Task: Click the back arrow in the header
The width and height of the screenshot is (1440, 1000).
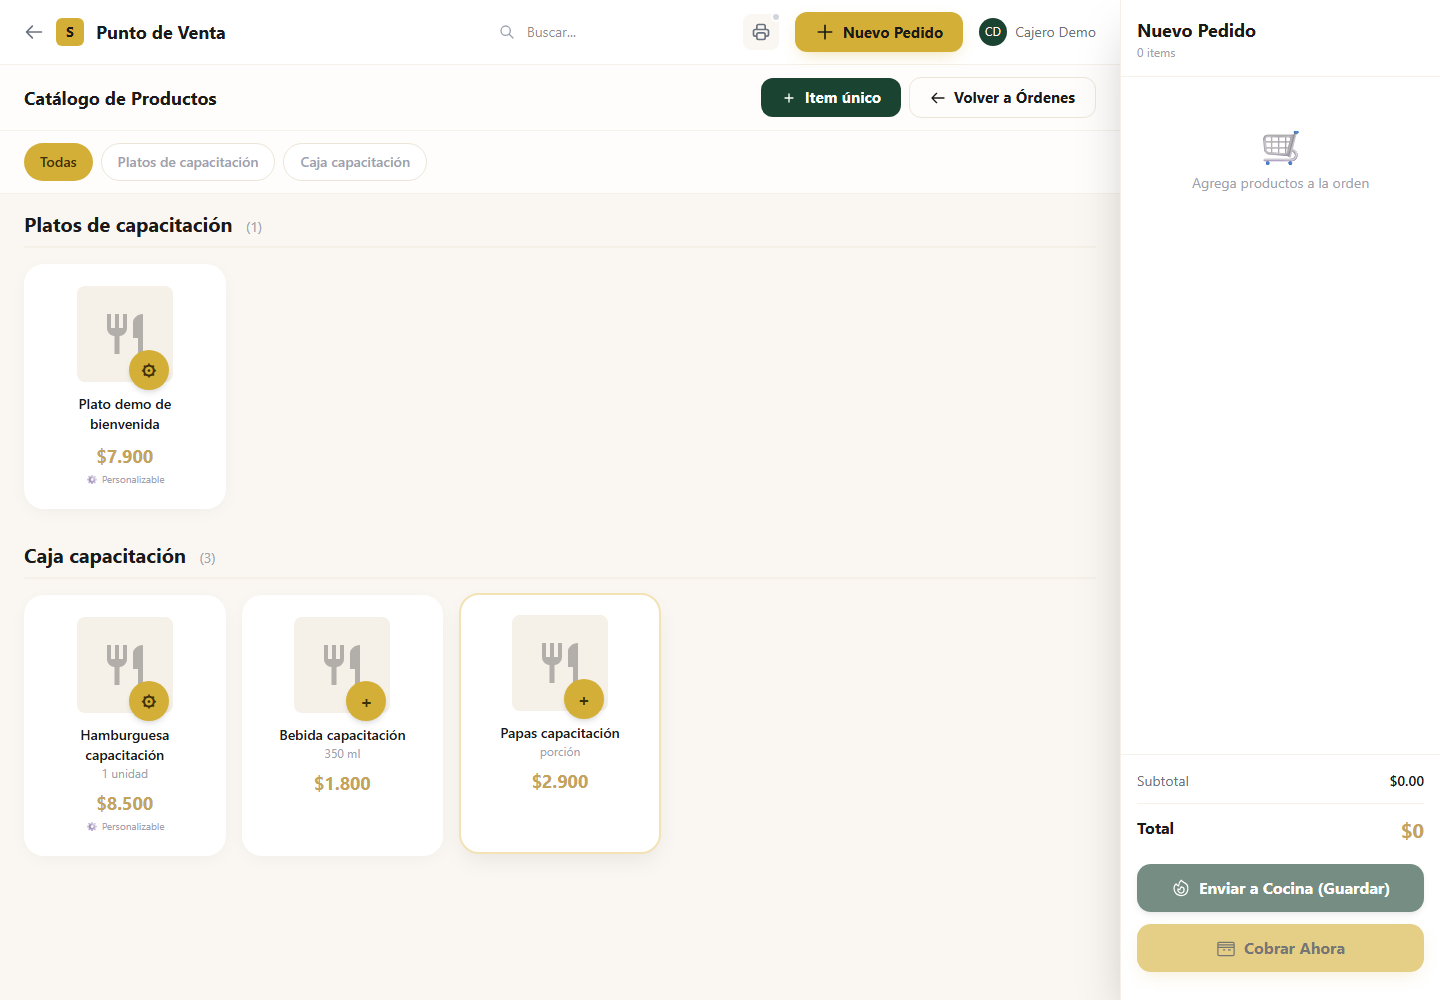Action: (34, 32)
